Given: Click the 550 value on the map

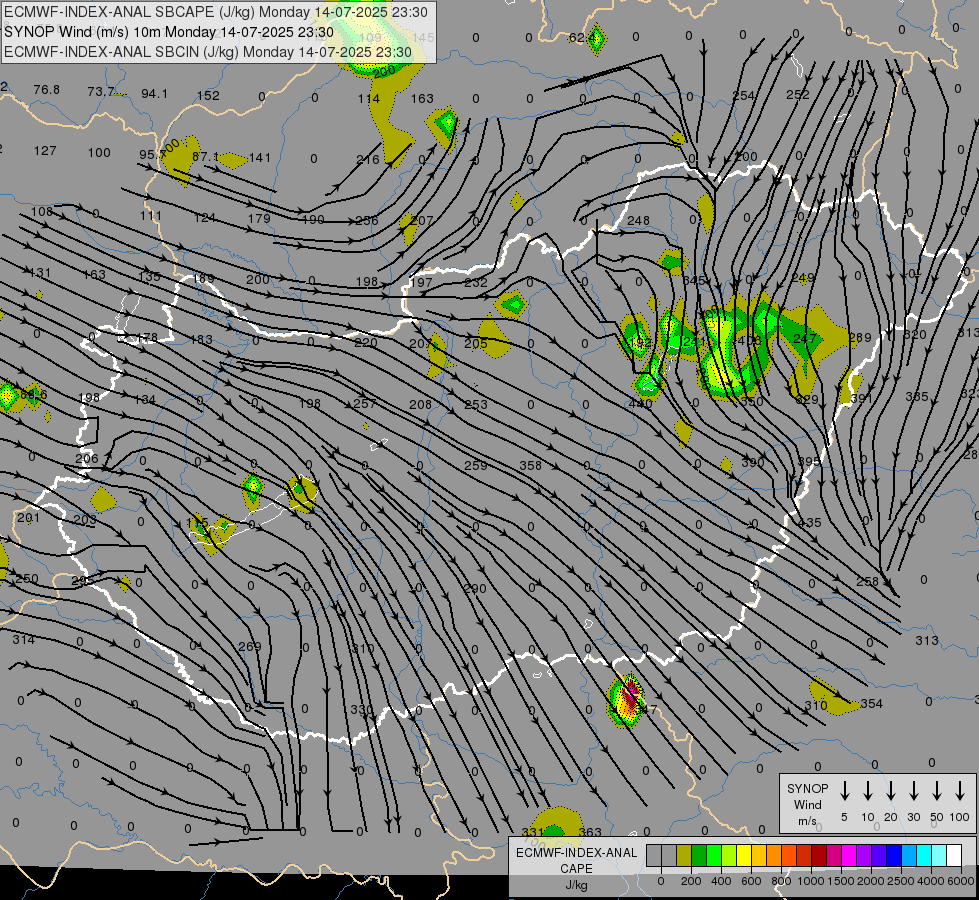Looking at the screenshot, I should click(752, 402).
